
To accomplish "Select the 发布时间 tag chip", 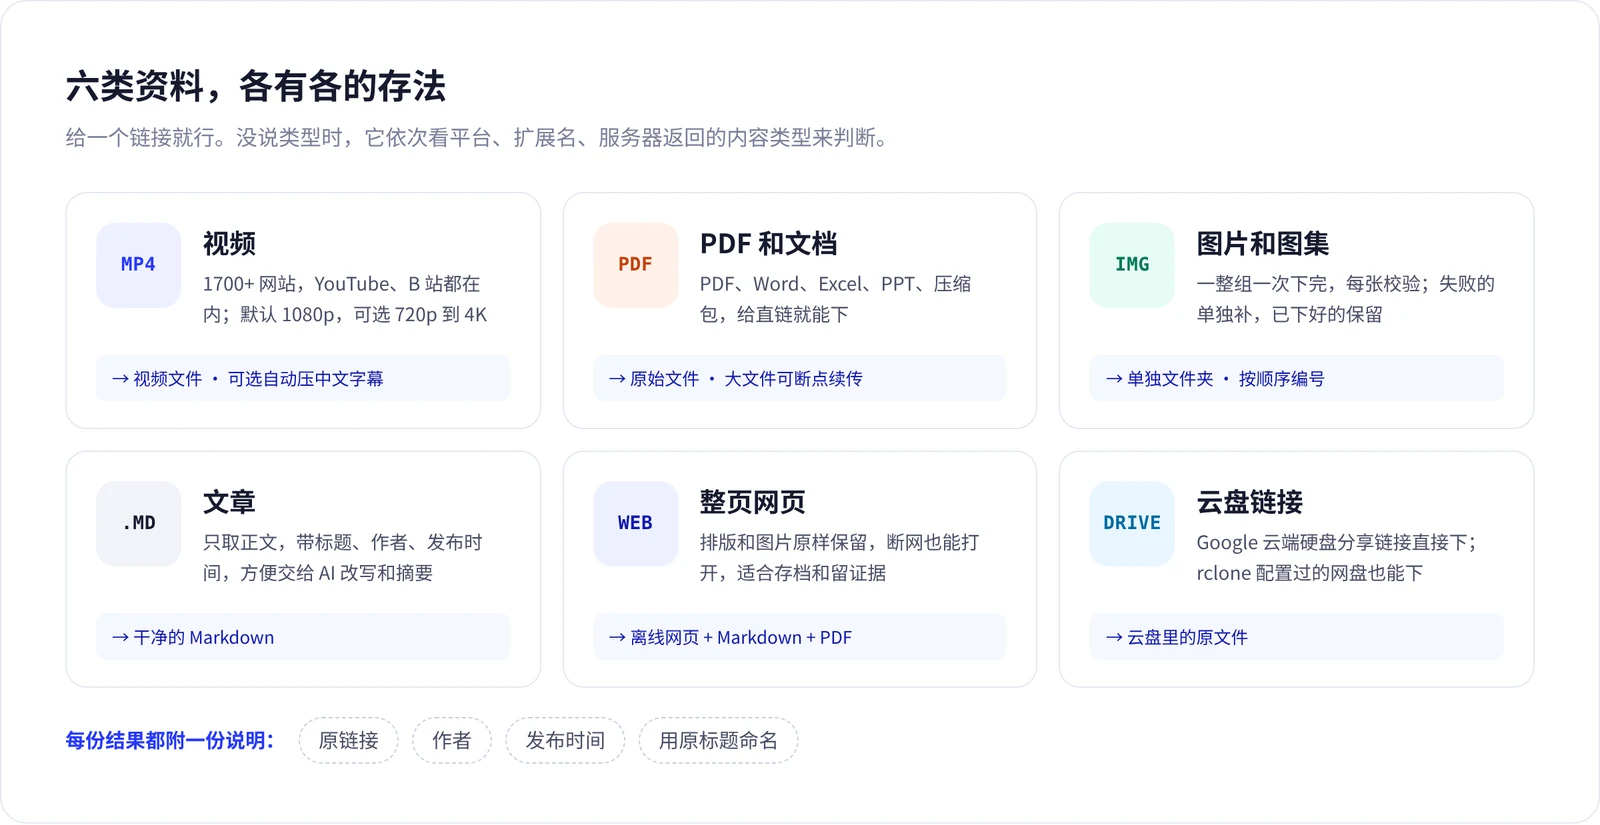I will pos(565,741).
